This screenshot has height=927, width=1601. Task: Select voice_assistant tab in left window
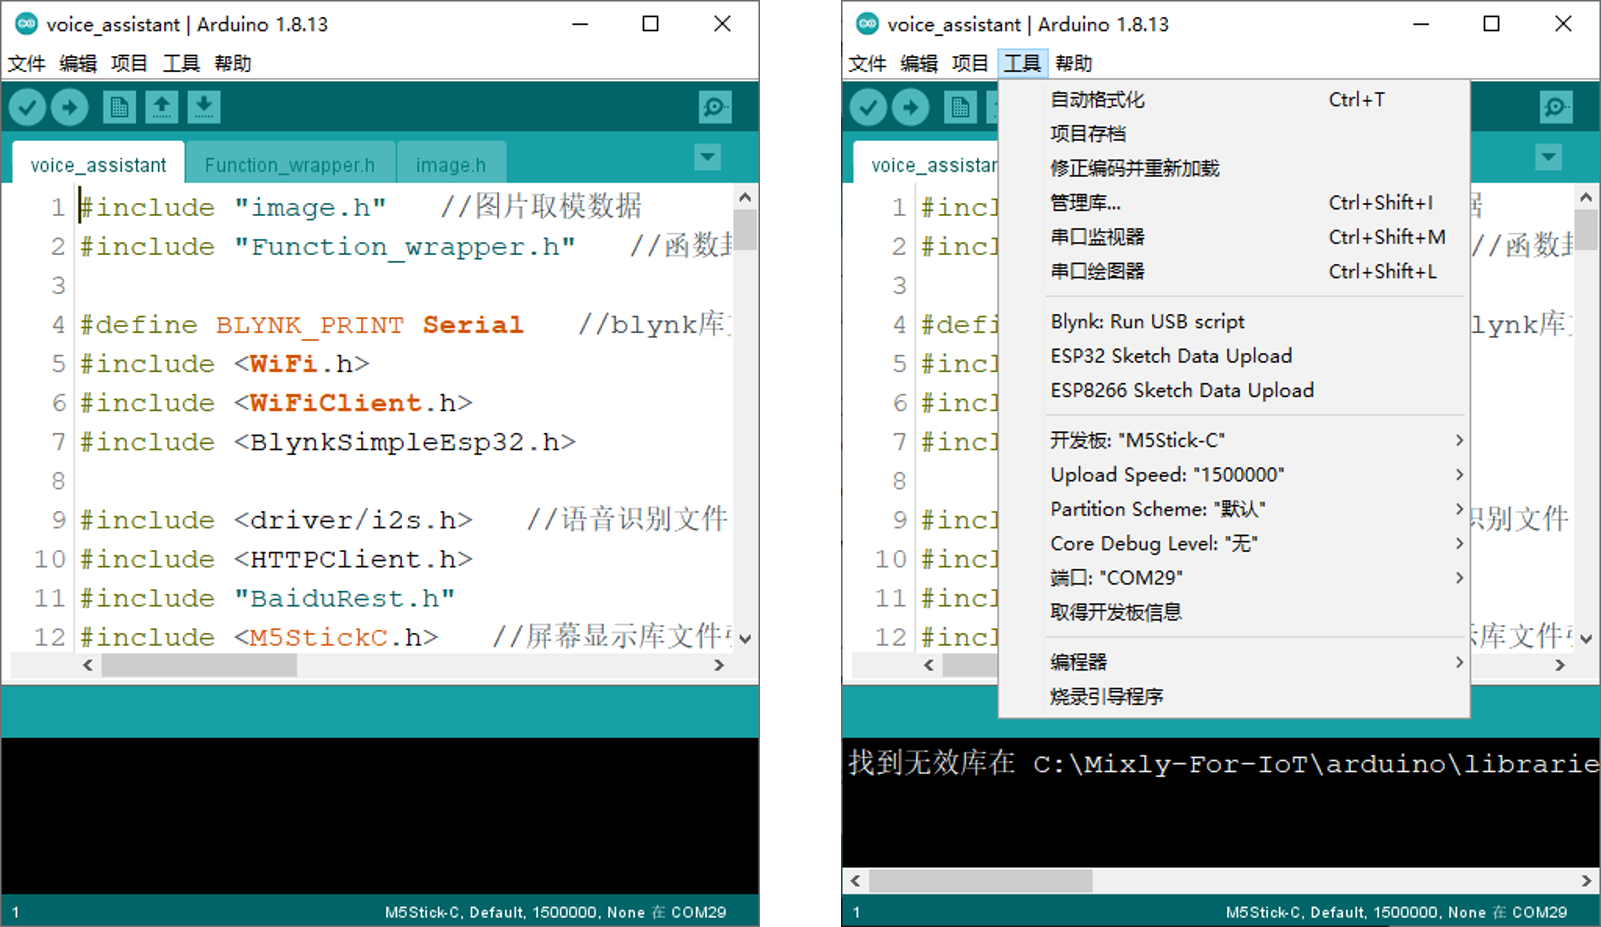98,165
